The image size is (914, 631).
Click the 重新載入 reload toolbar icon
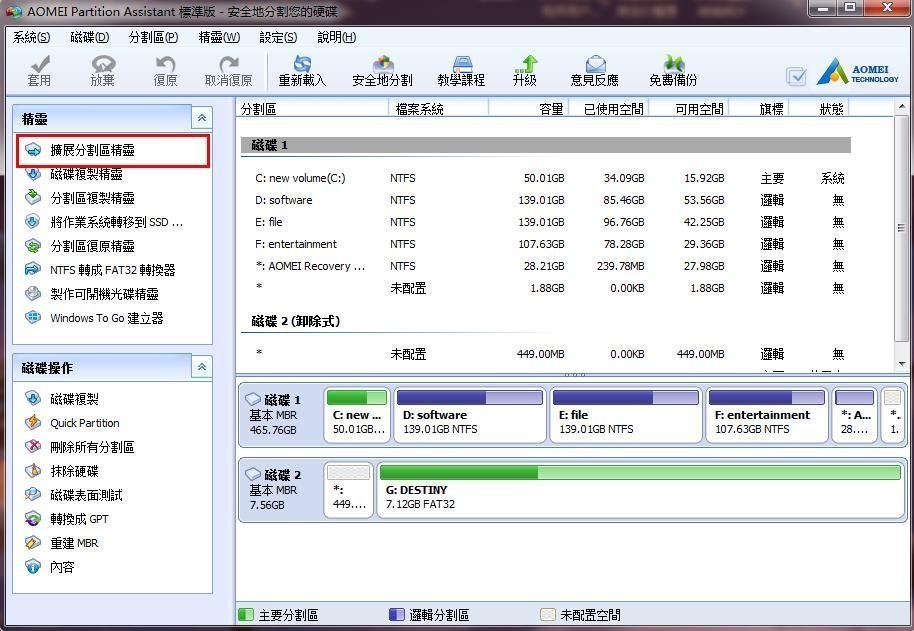point(302,71)
